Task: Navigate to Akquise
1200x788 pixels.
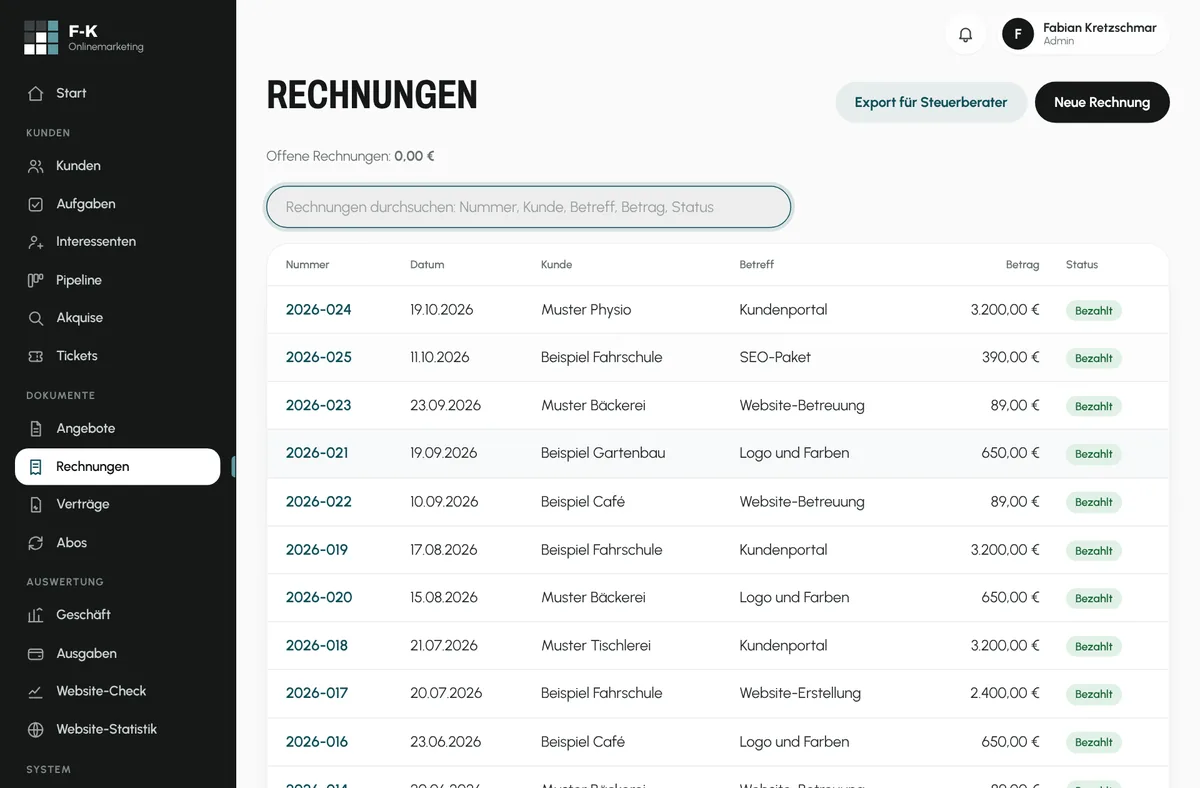Action: (x=118, y=318)
